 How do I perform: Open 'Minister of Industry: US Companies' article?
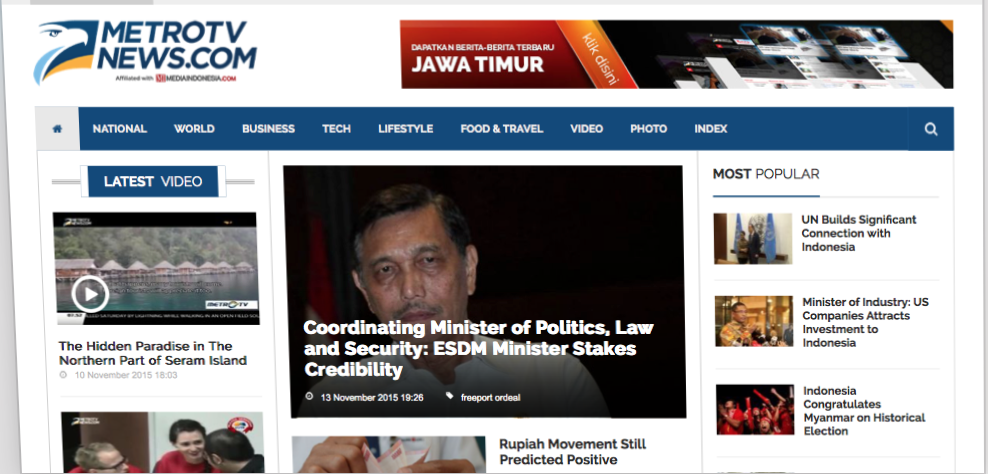click(x=865, y=323)
